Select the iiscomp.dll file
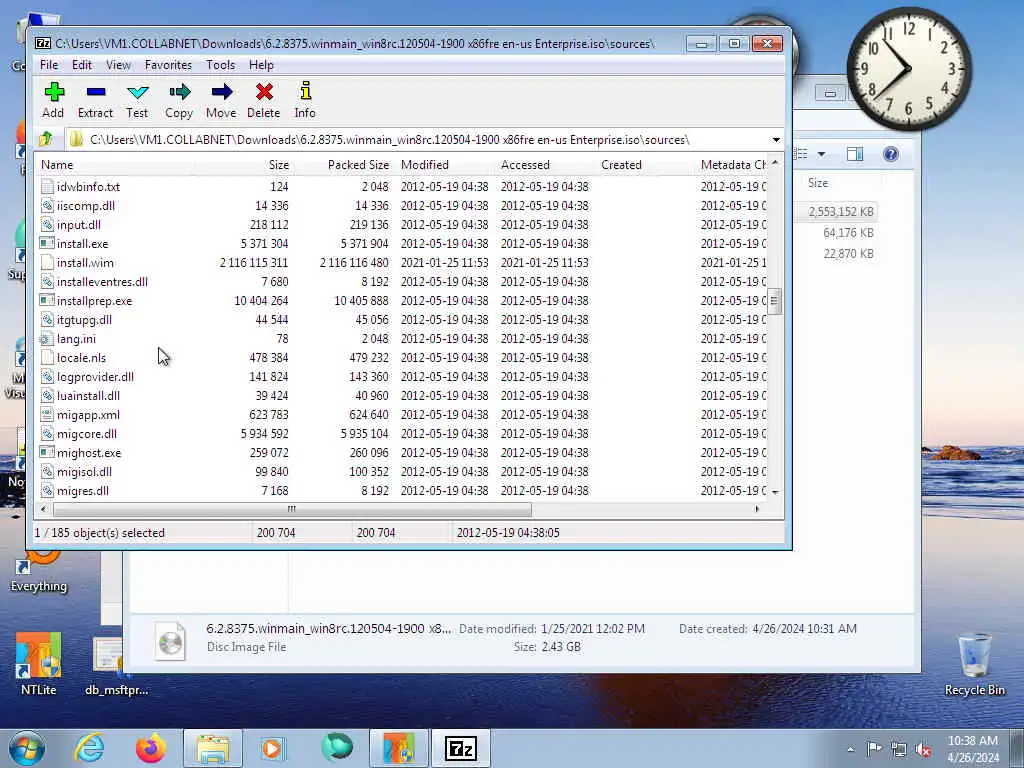The image size is (1024, 768). pyautogui.click(x=86, y=206)
